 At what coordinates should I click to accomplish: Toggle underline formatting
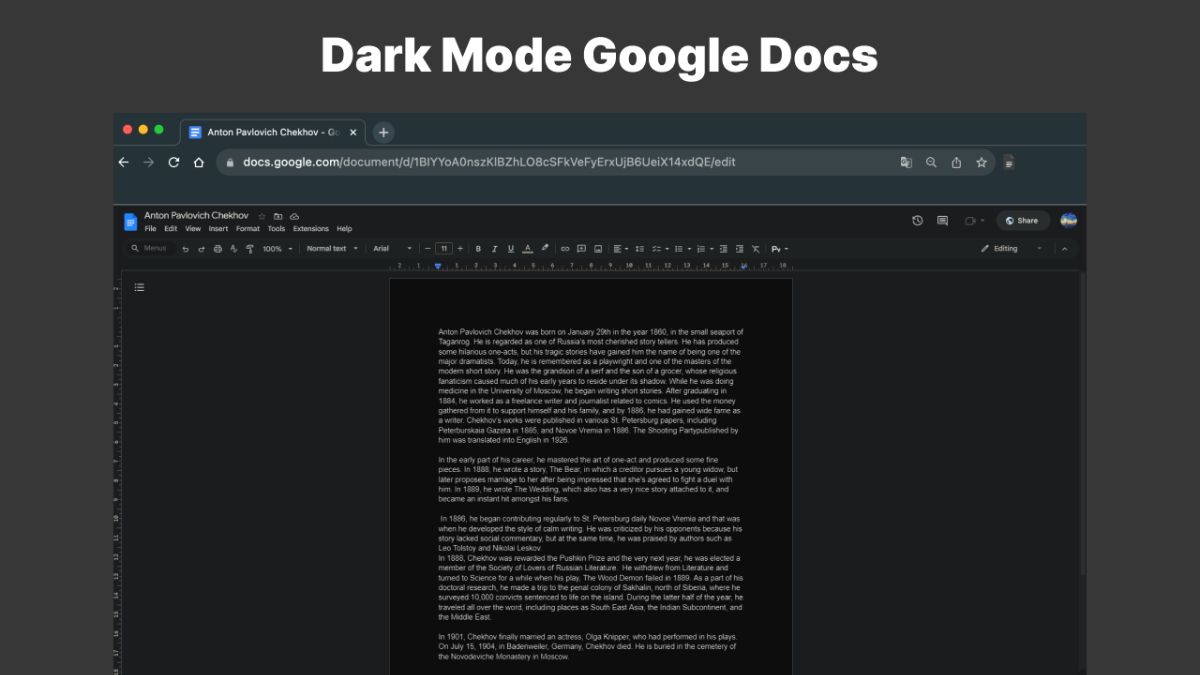coord(511,249)
